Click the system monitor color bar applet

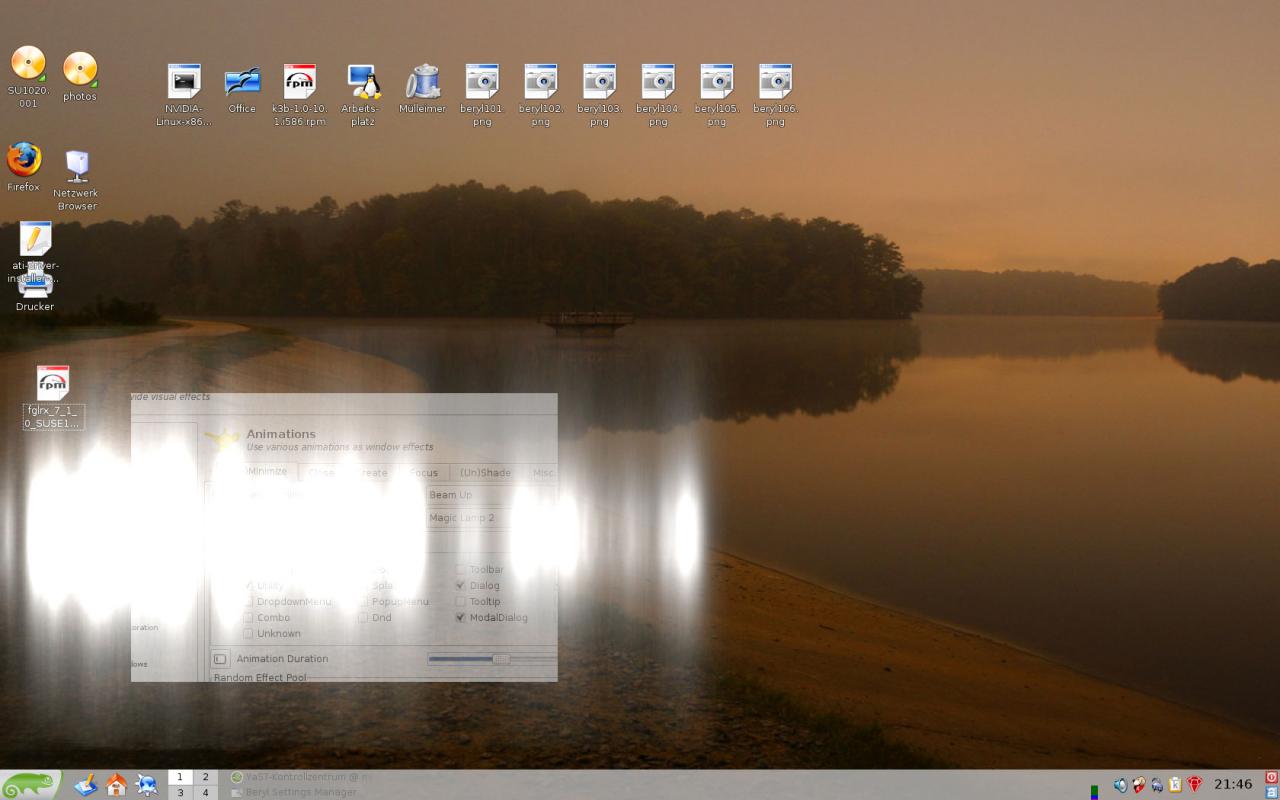pos(1094,791)
